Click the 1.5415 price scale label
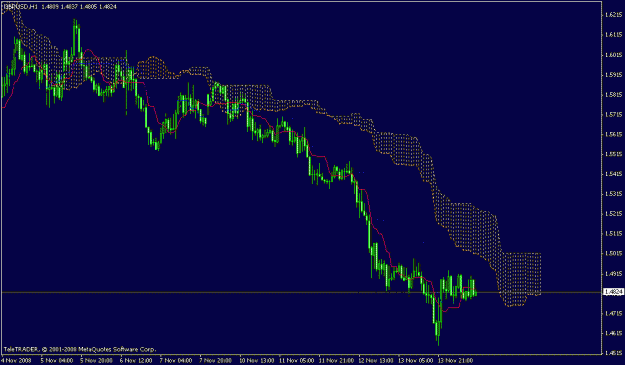The width and height of the screenshot is (625, 365). [613, 174]
